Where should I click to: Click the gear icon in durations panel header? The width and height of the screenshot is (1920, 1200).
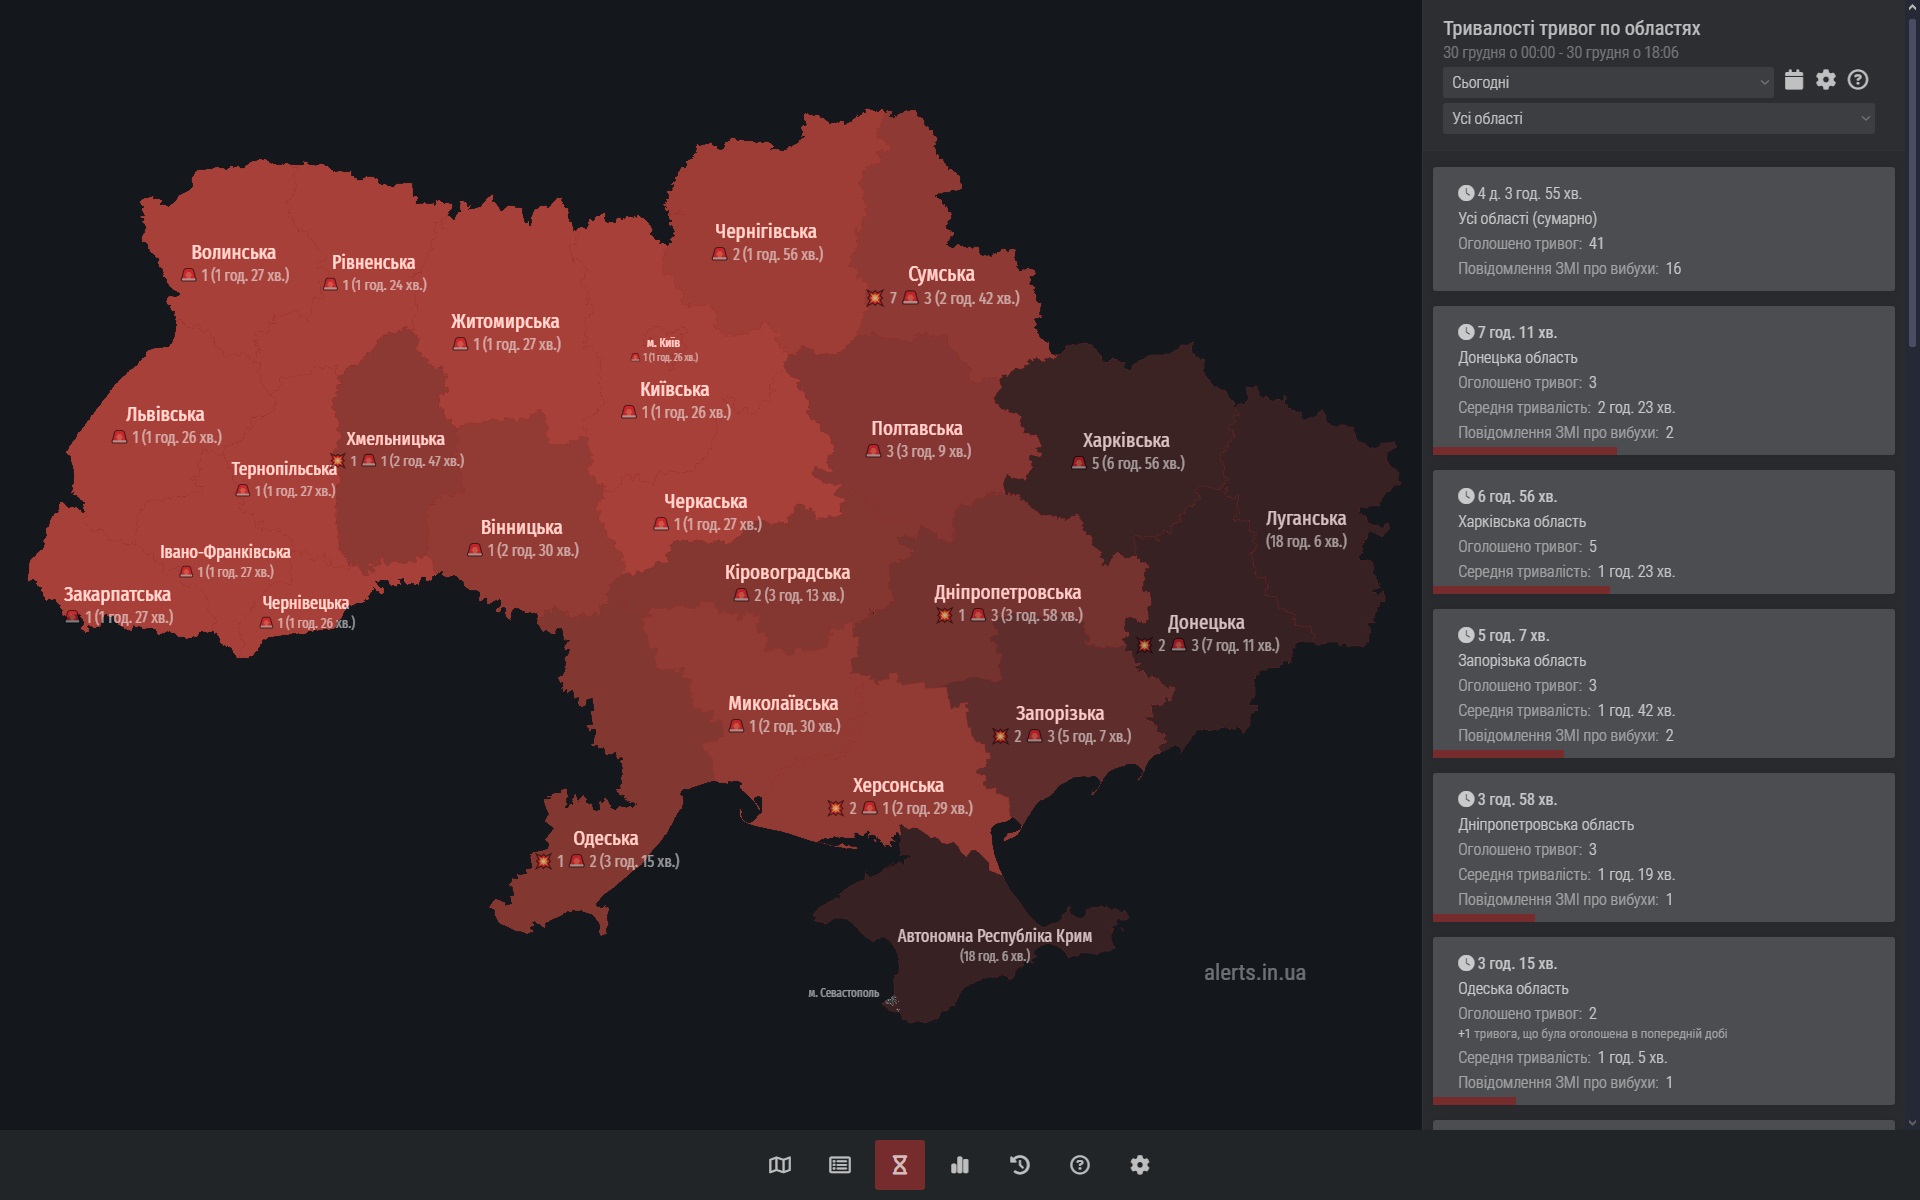1826,80
